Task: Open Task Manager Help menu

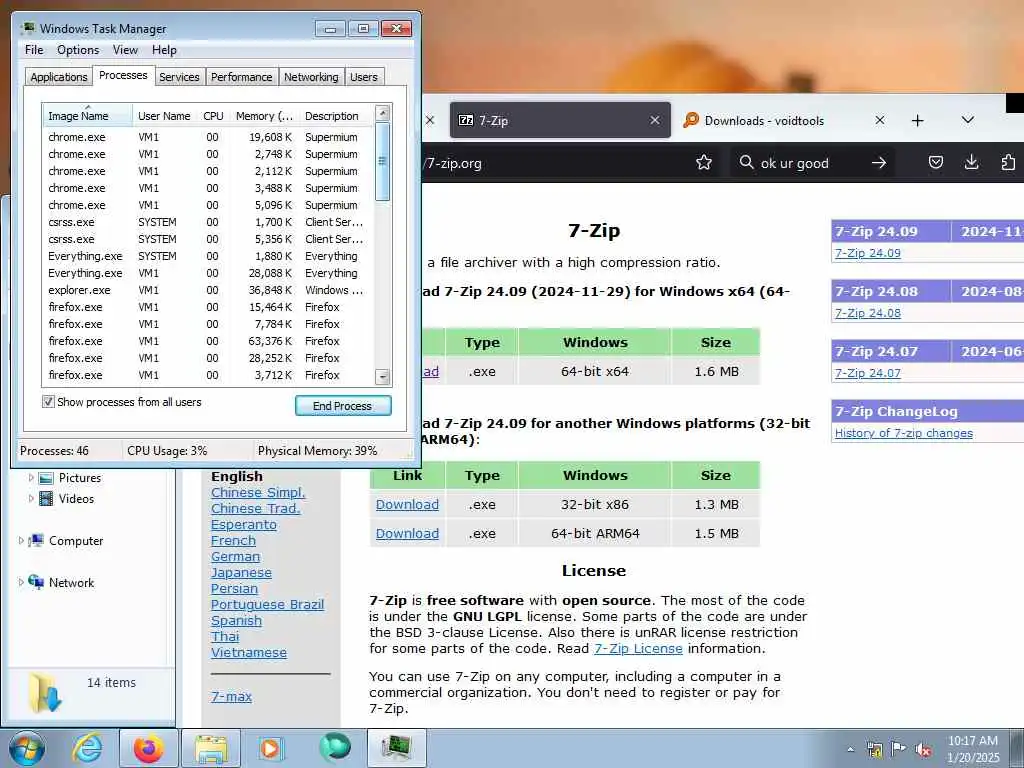Action: click(x=164, y=50)
